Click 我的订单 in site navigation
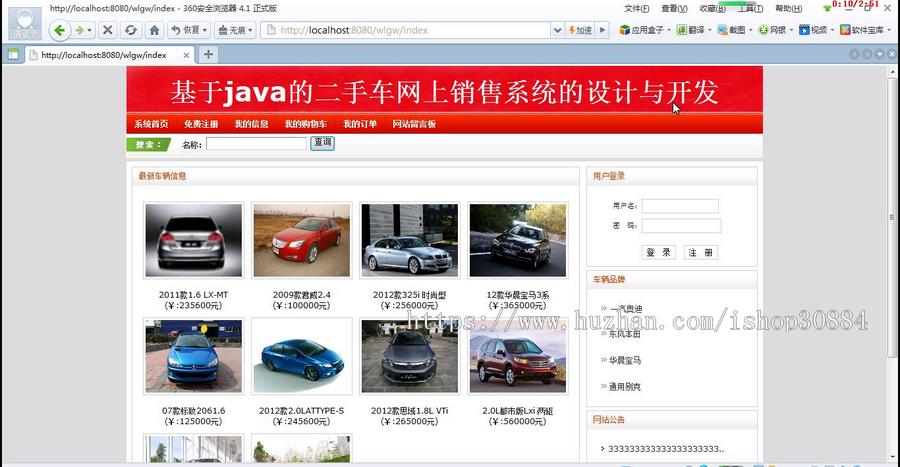 (x=360, y=124)
